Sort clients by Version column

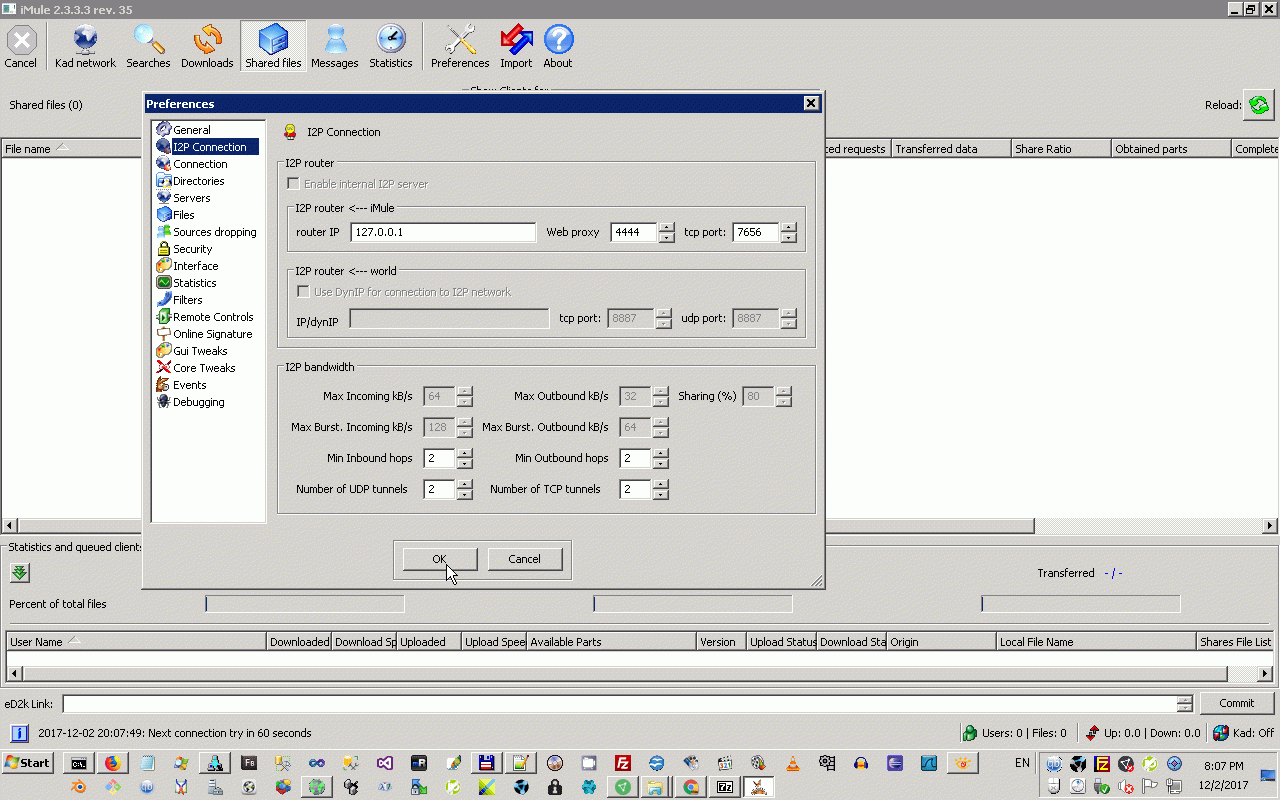click(x=720, y=642)
